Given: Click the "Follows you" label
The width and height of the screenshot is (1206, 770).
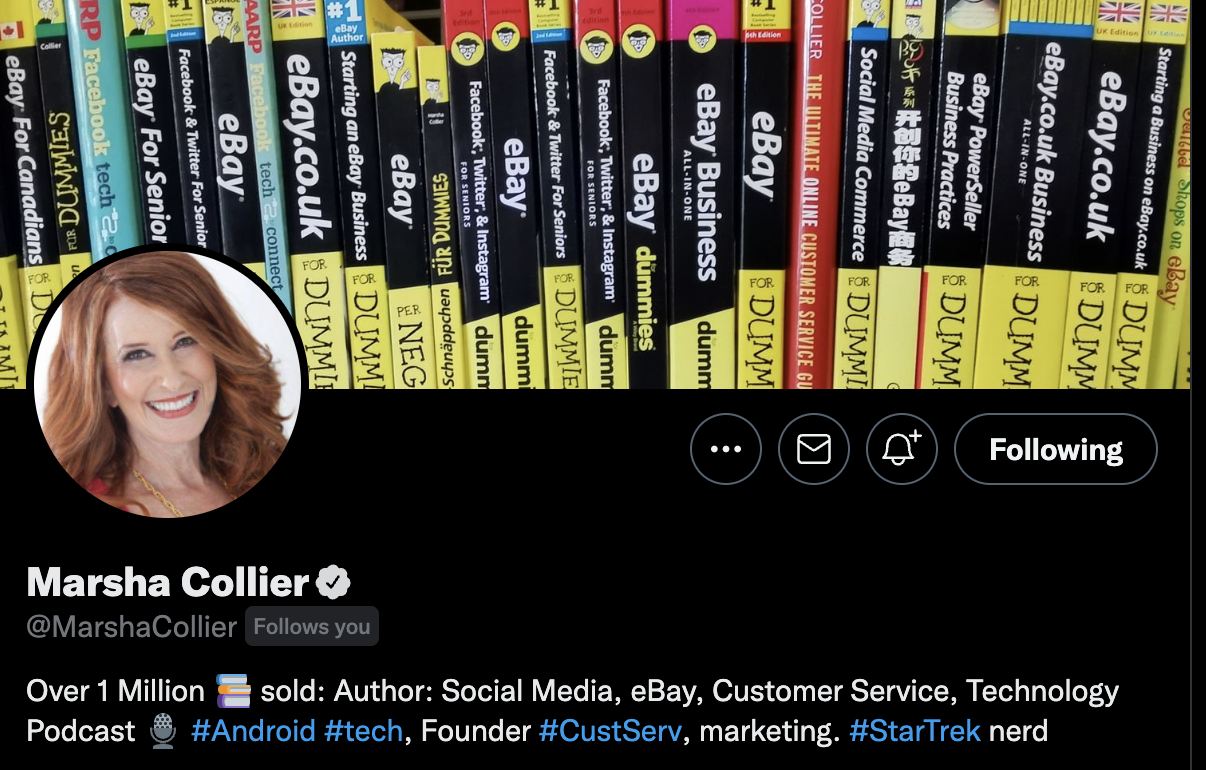Looking at the screenshot, I should (x=312, y=627).
